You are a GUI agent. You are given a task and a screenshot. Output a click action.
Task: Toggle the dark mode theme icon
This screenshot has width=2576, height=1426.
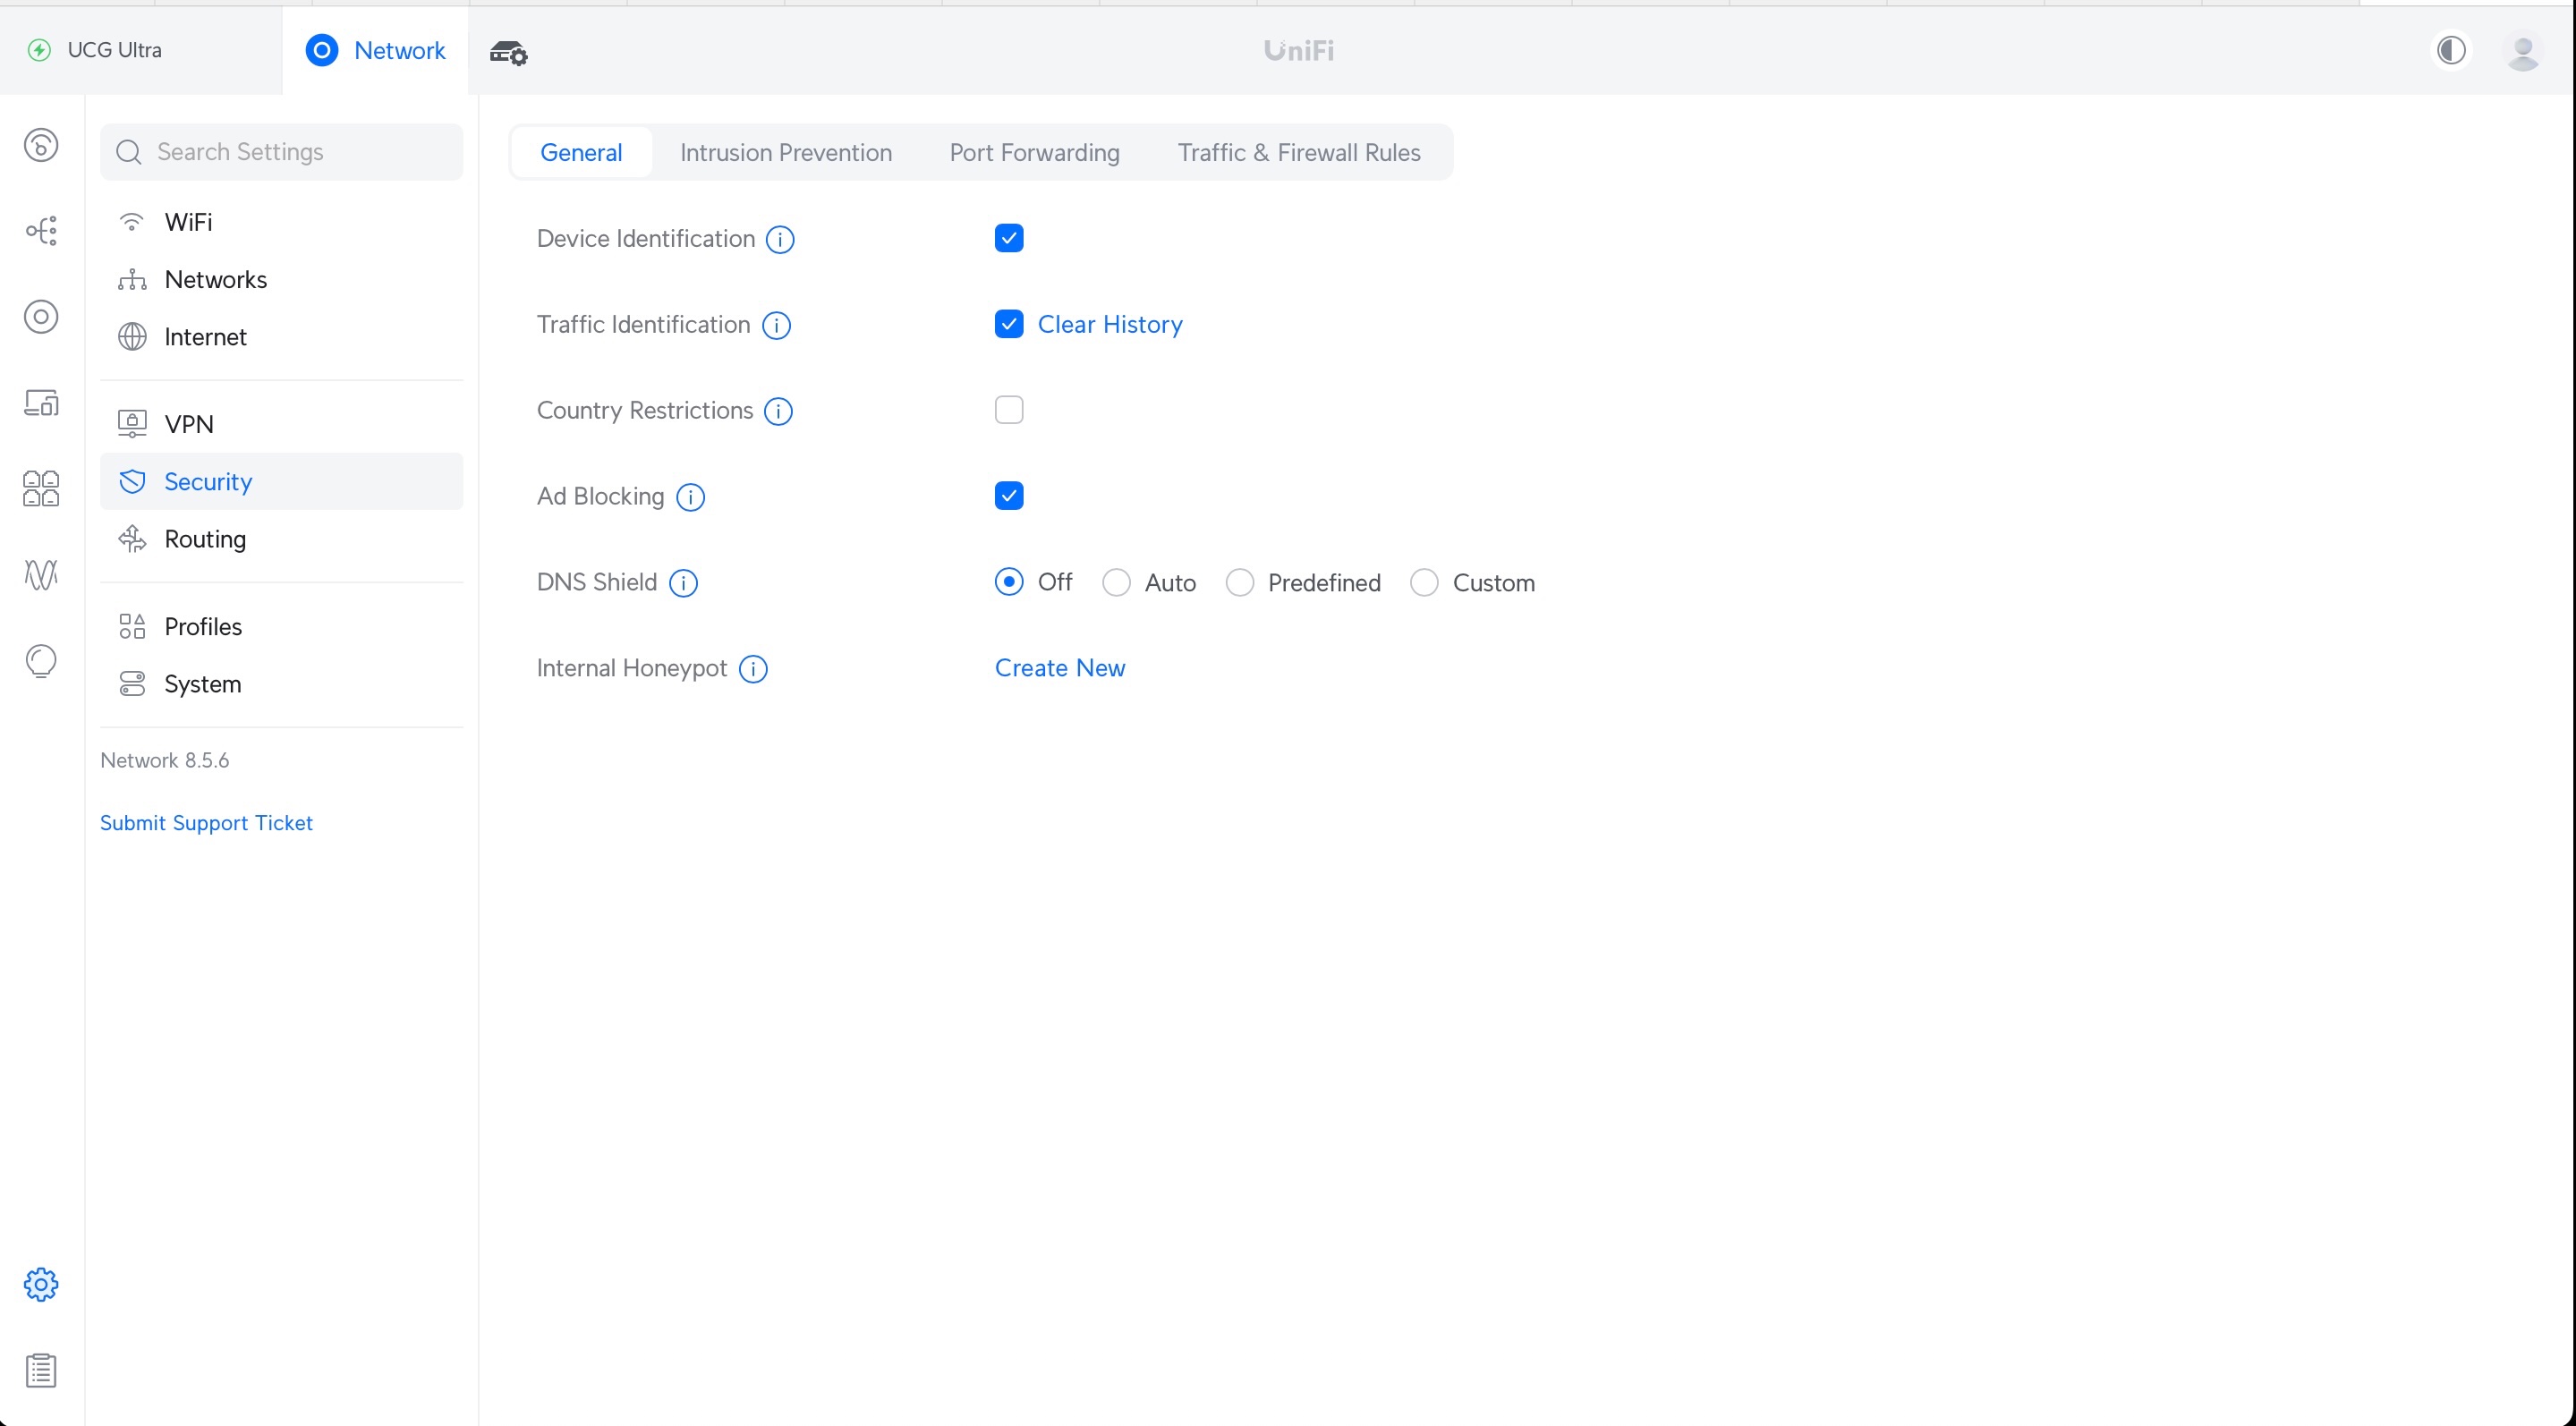pos(2451,50)
